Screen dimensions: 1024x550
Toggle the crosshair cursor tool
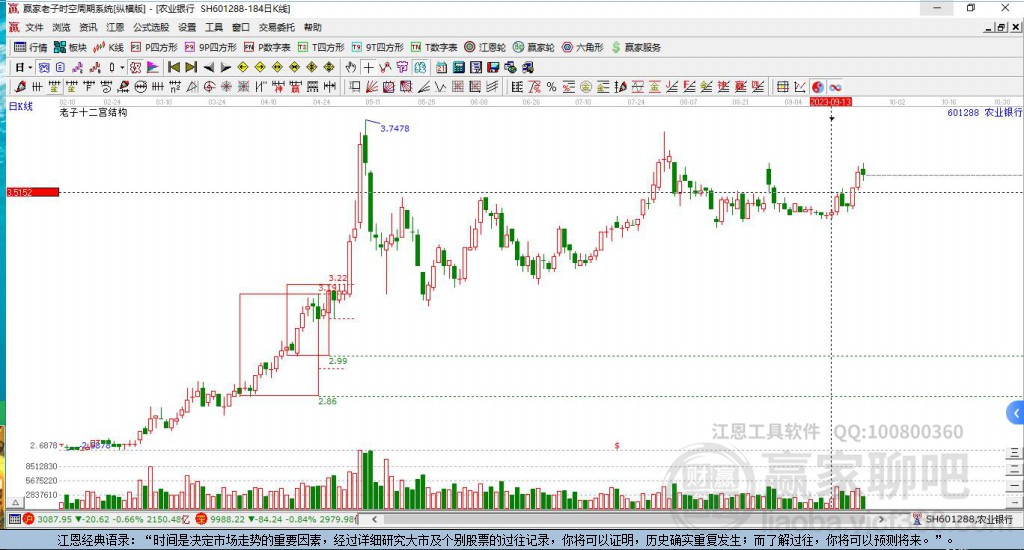368,67
